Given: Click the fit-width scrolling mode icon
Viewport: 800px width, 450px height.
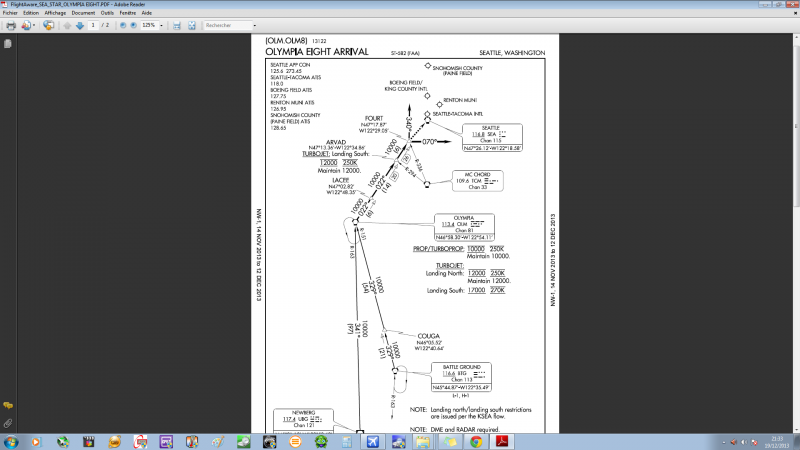Looking at the screenshot, I should pyautogui.click(x=176, y=25).
